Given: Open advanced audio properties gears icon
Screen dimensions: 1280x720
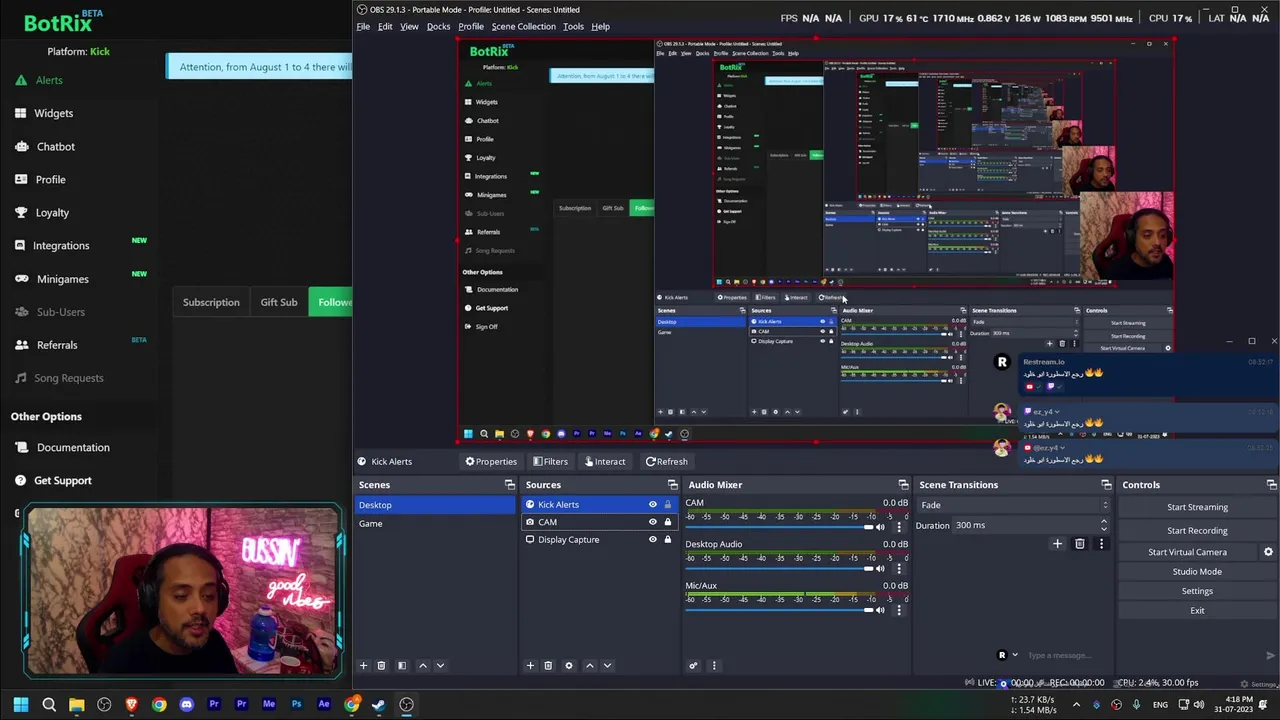Looking at the screenshot, I should click(693, 666).
